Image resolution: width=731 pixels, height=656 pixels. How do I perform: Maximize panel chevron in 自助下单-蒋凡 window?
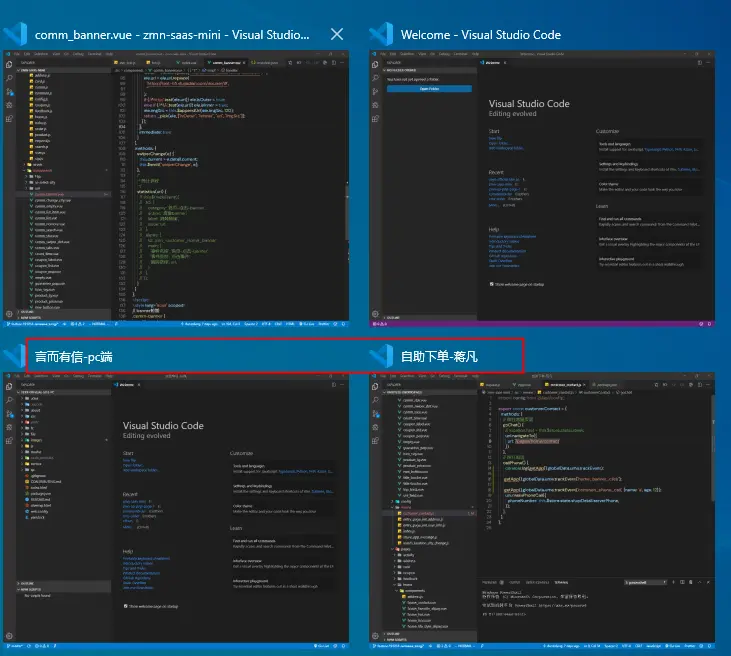point(699,582)
